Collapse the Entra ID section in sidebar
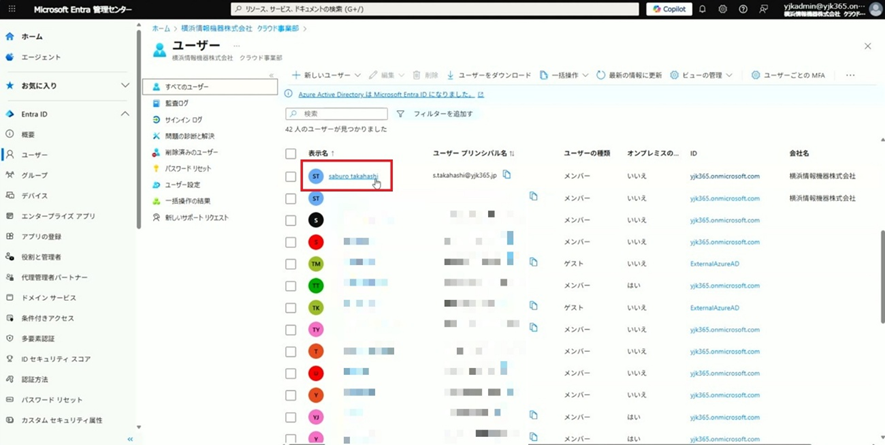 [x=125, y=114]
